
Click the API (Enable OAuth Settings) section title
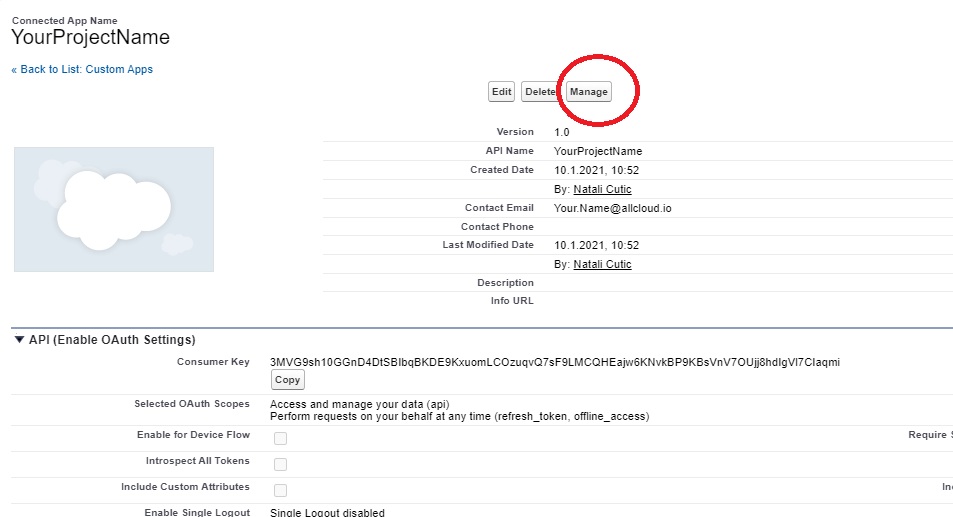(112, 340)
